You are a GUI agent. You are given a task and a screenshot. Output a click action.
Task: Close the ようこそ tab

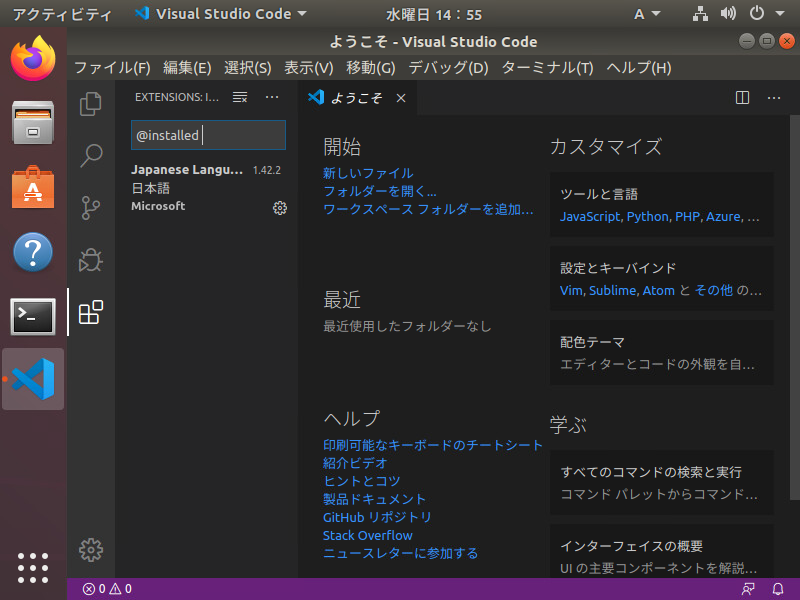[x=401, y=98]
